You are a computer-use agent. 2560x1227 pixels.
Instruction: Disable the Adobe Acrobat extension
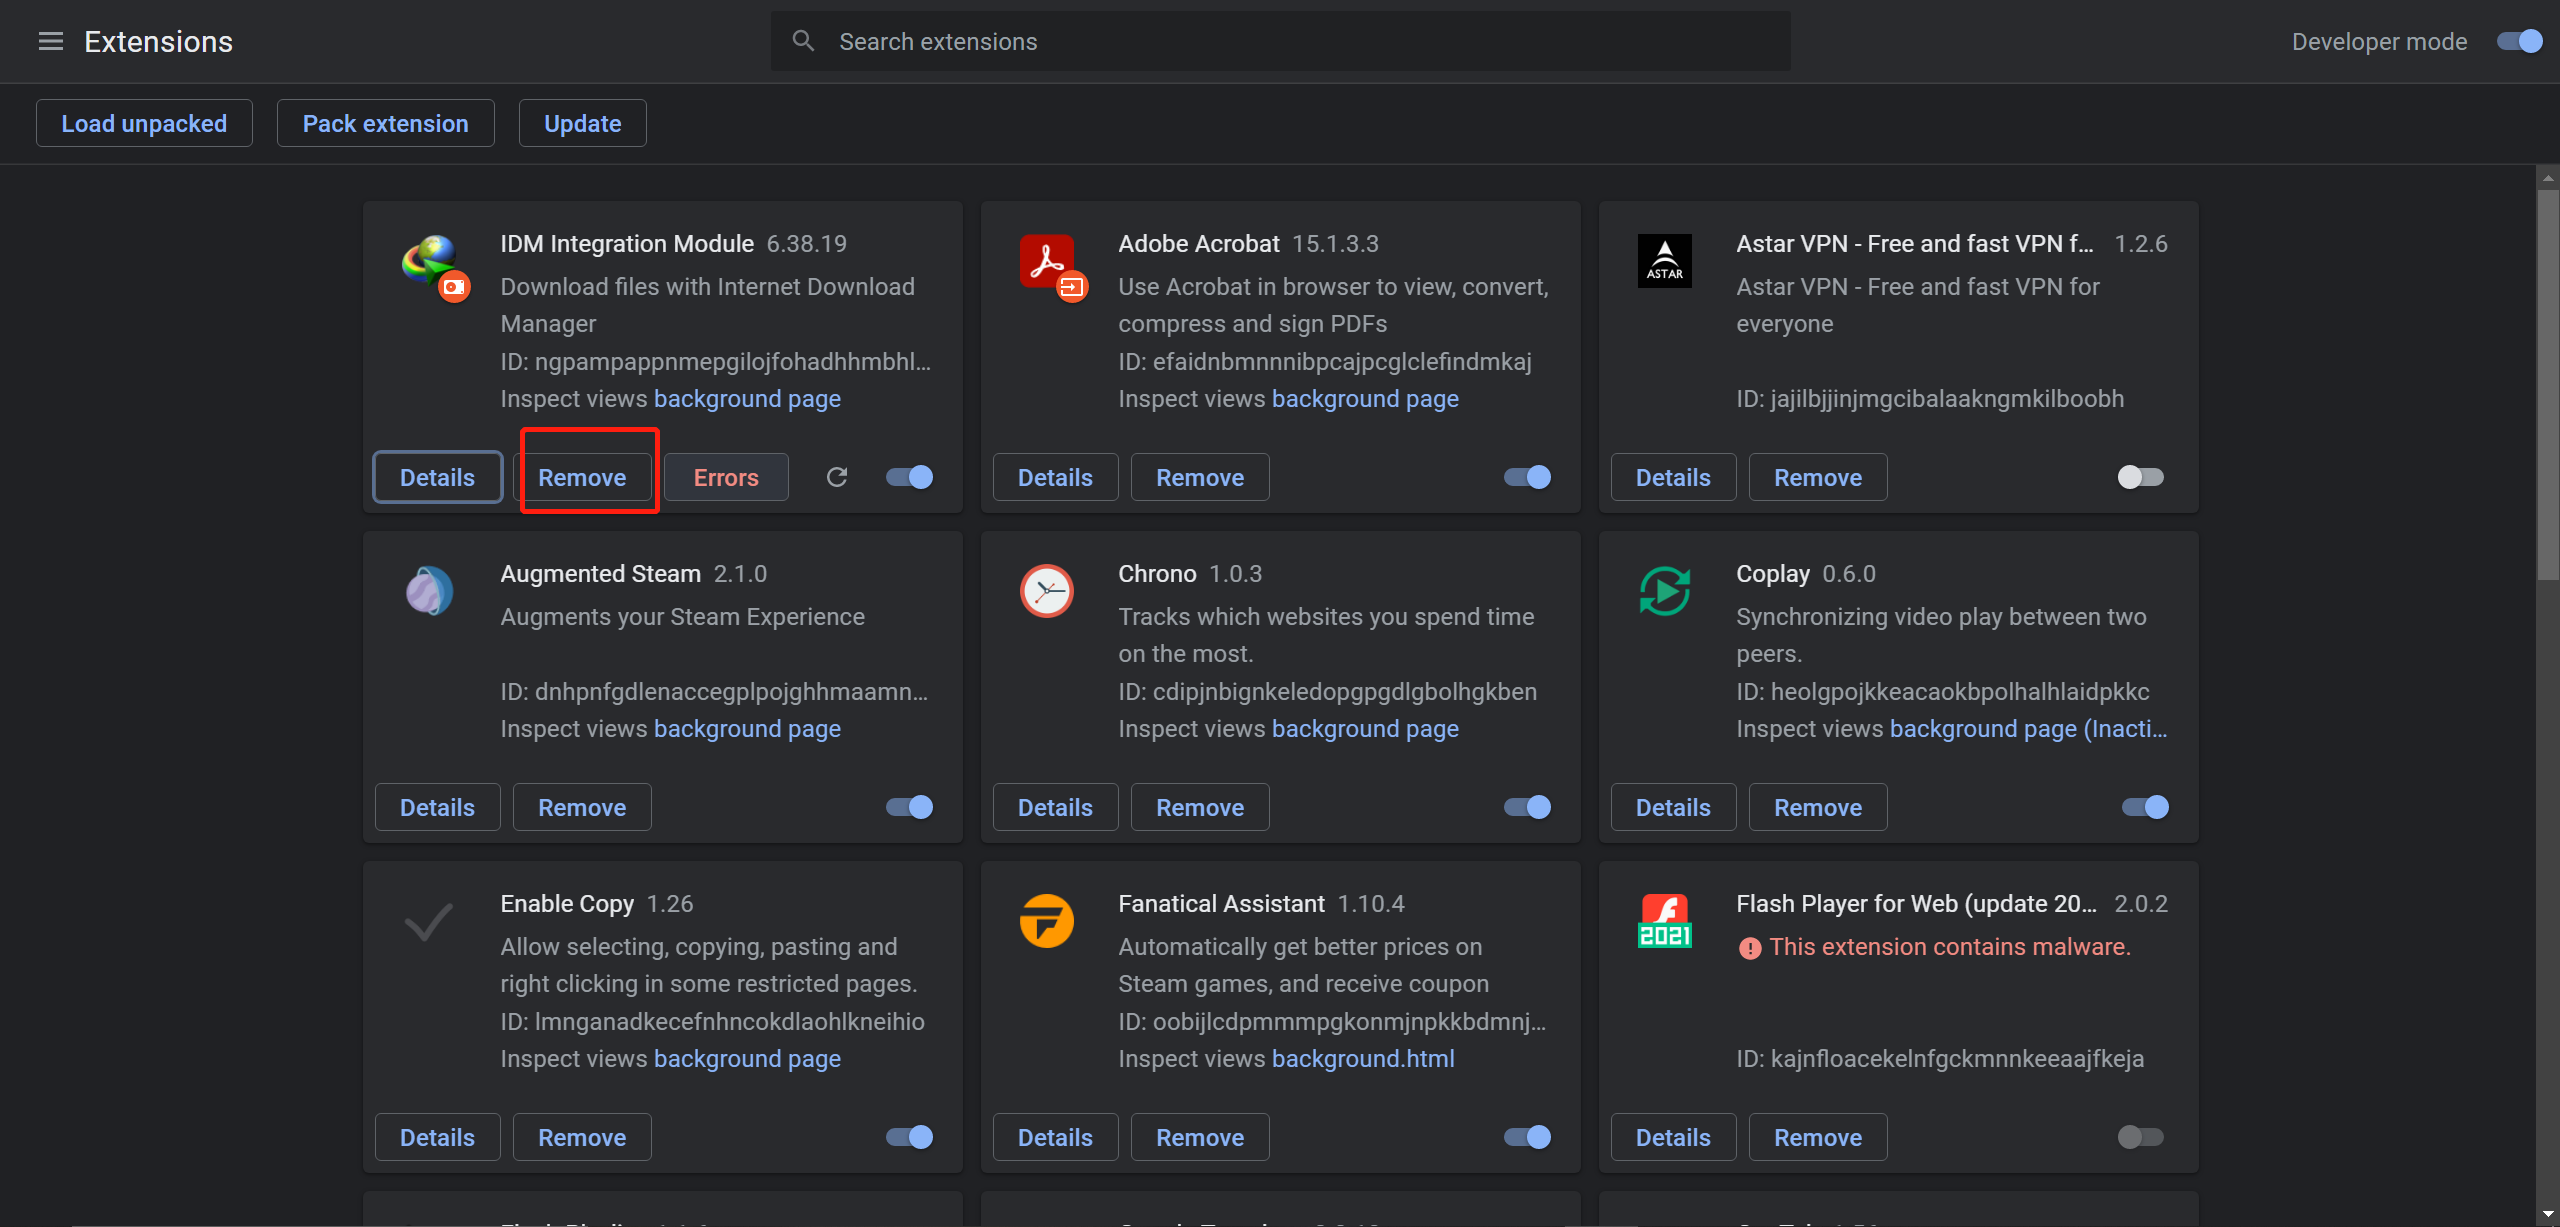1527,477
